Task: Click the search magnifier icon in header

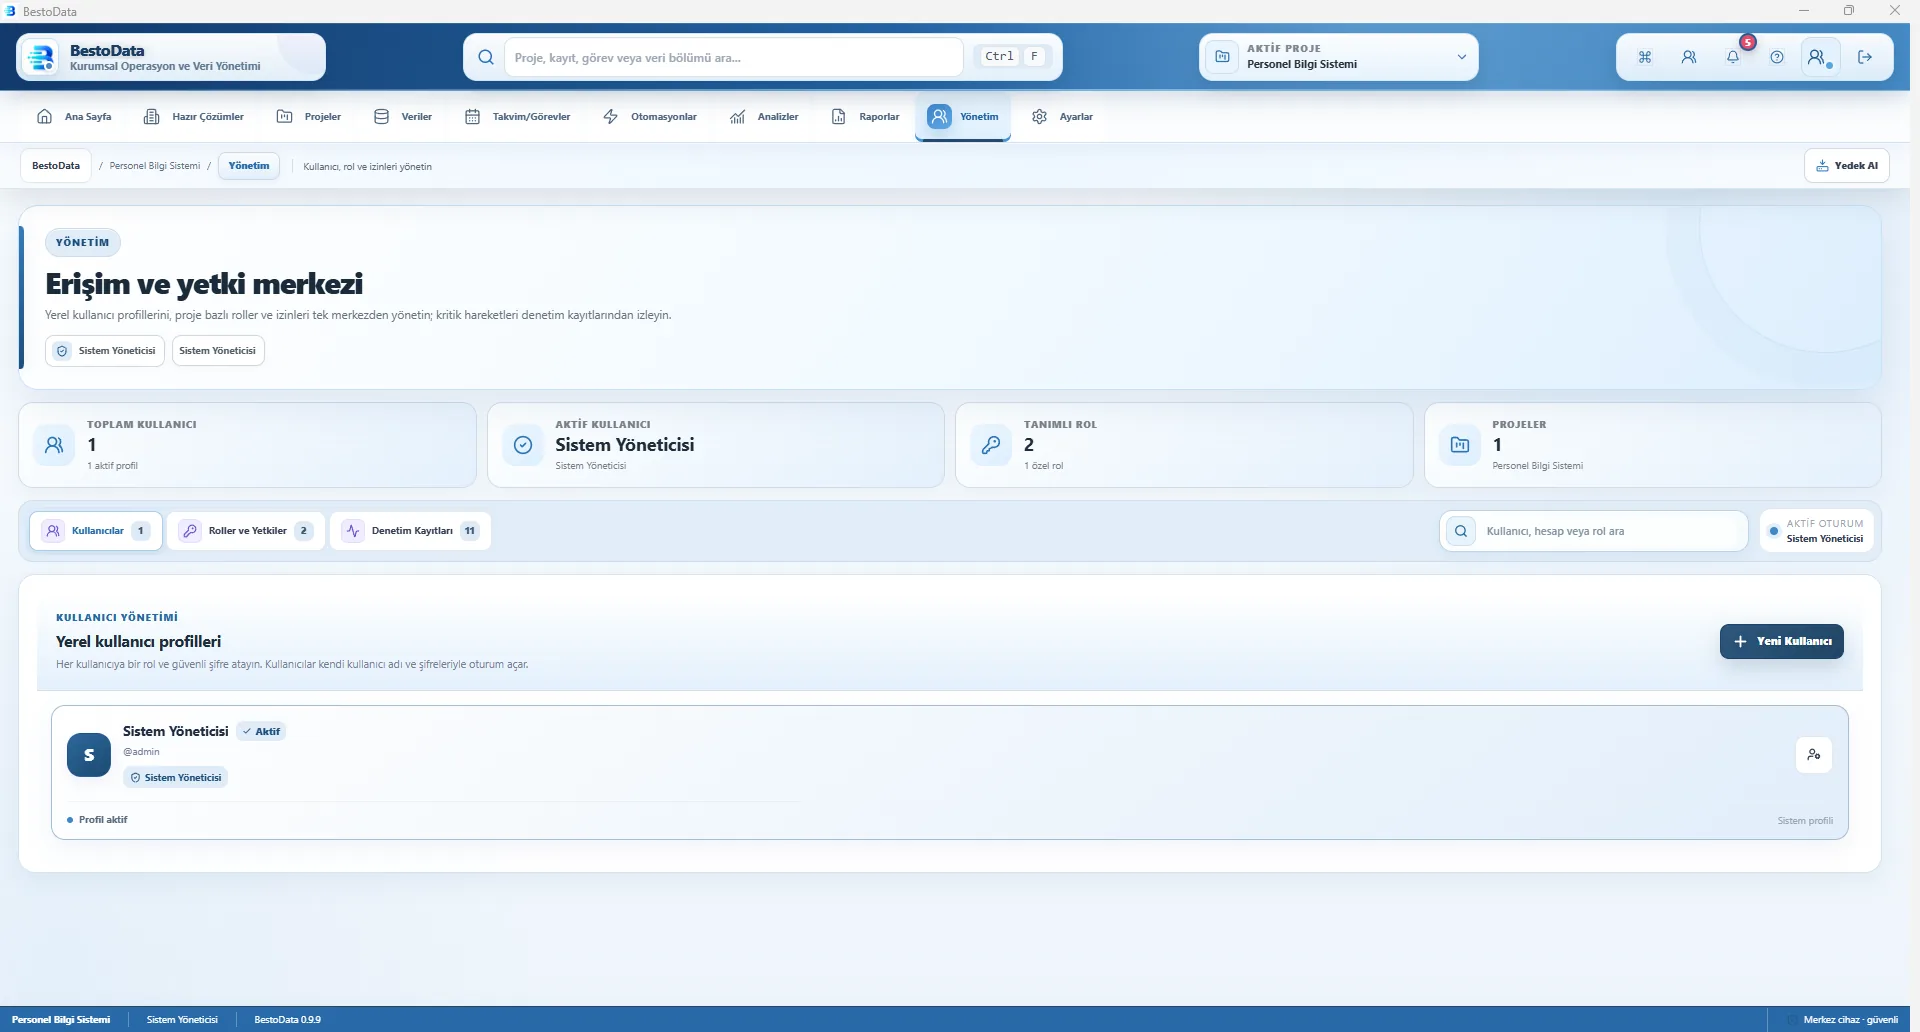Action: pyautogui.click(x=486, y=57)
